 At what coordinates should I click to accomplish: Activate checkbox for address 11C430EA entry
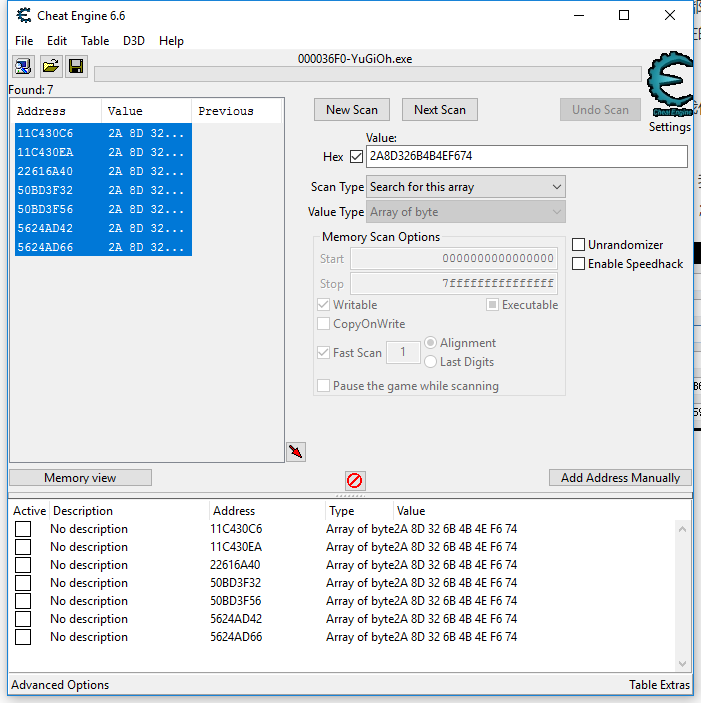click(x=23, y=547)
